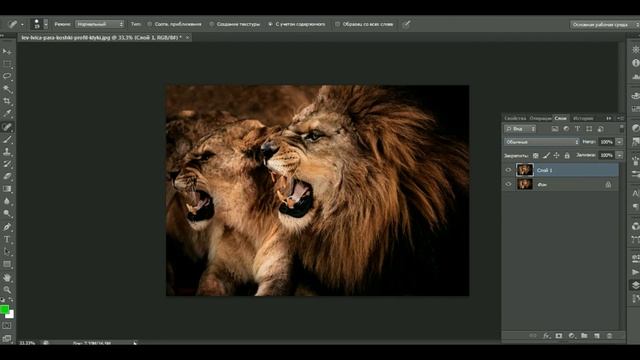Select the Gradient tool
This screenshot has height=360, width=640.
pyautogui.click(x=7, y=189)
